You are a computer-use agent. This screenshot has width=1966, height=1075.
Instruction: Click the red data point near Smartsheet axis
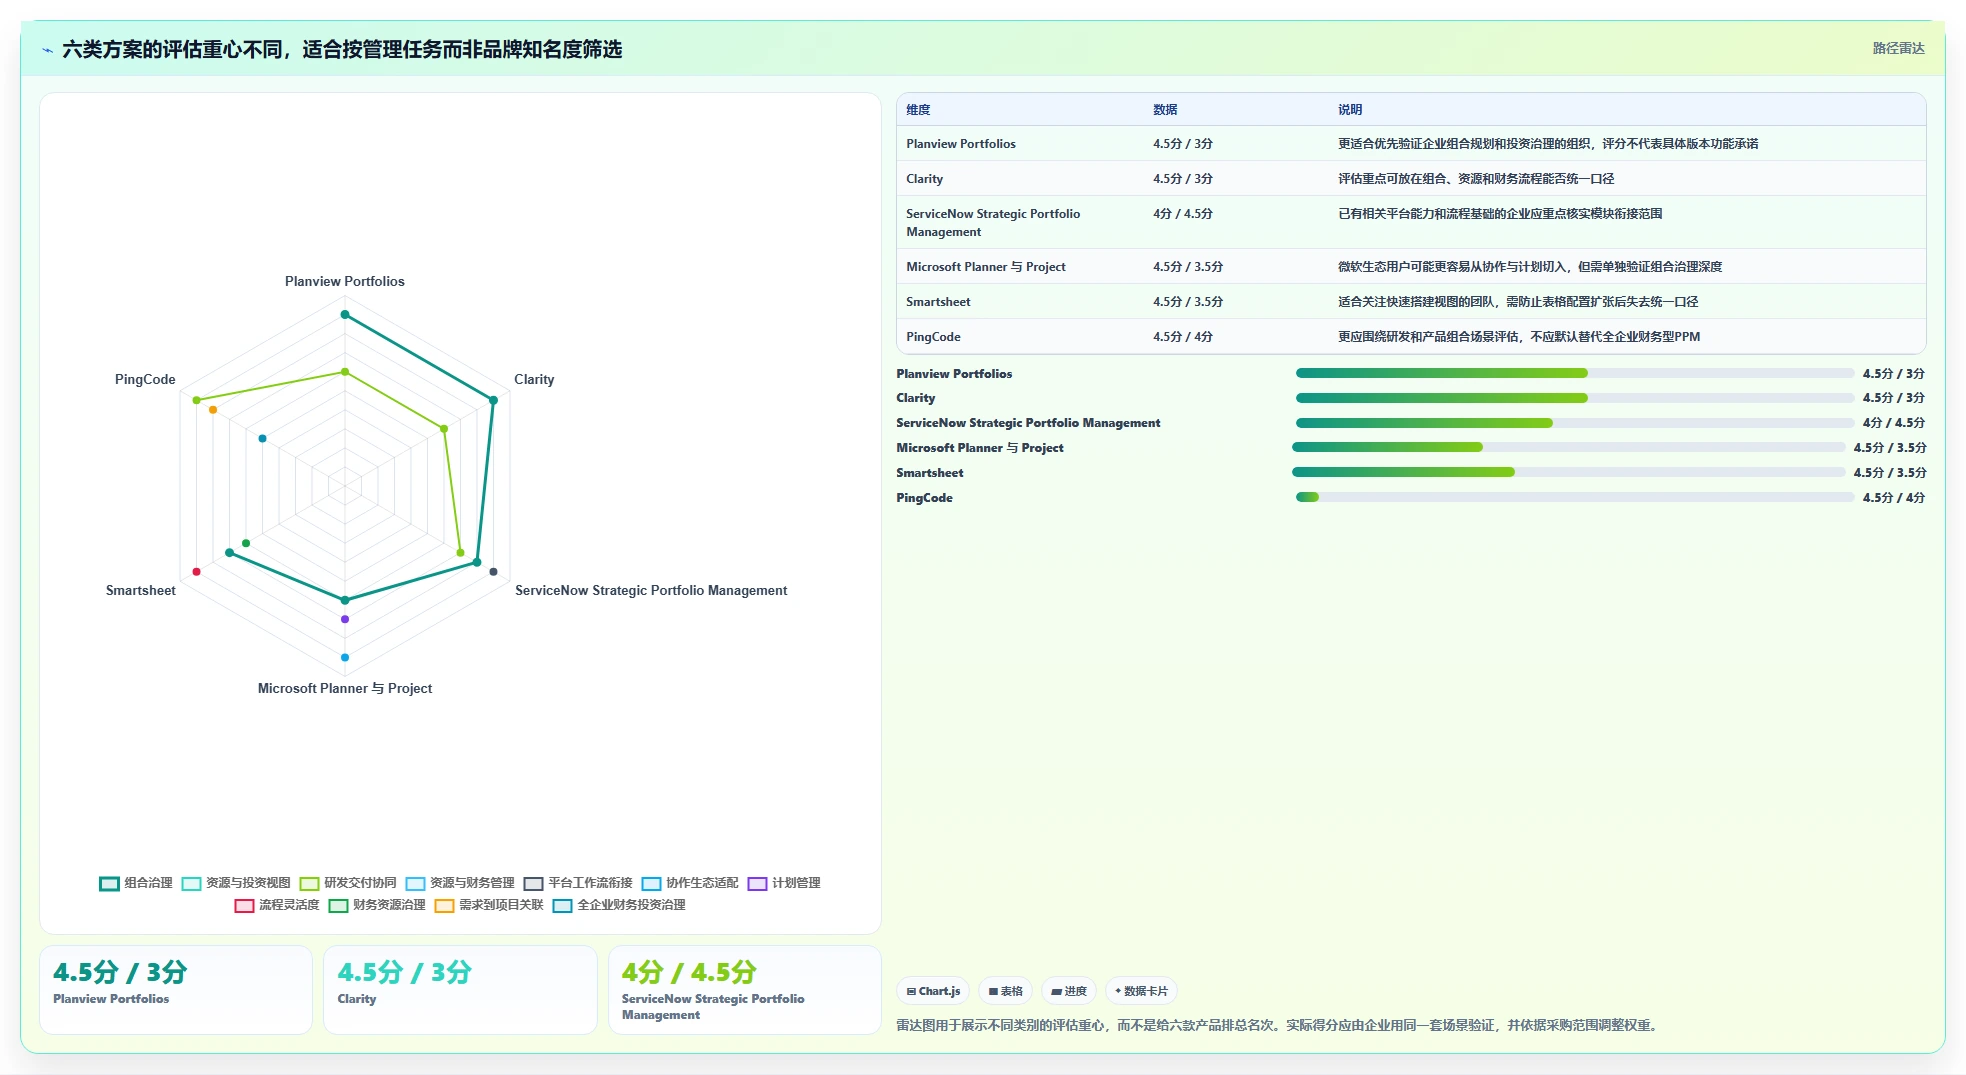pos(196,572)
